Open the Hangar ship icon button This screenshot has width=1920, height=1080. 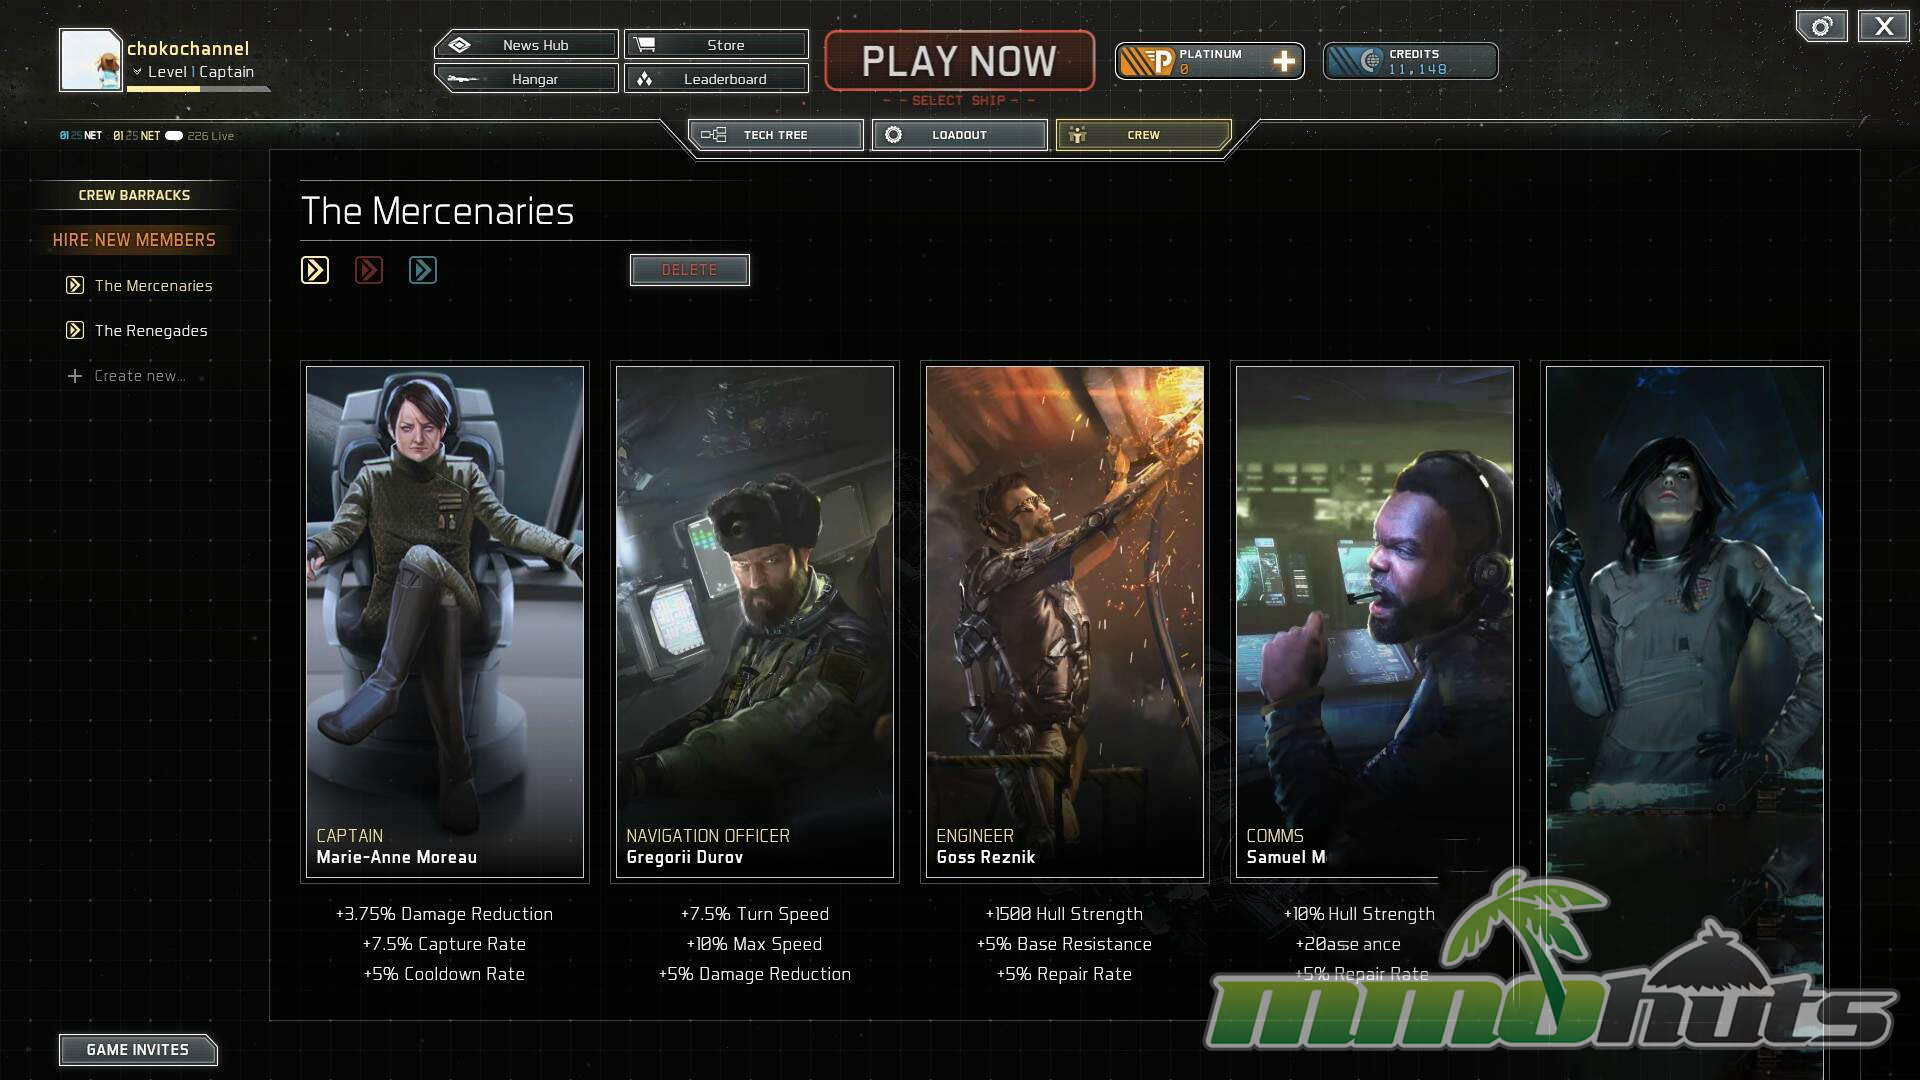coord(461,79)
